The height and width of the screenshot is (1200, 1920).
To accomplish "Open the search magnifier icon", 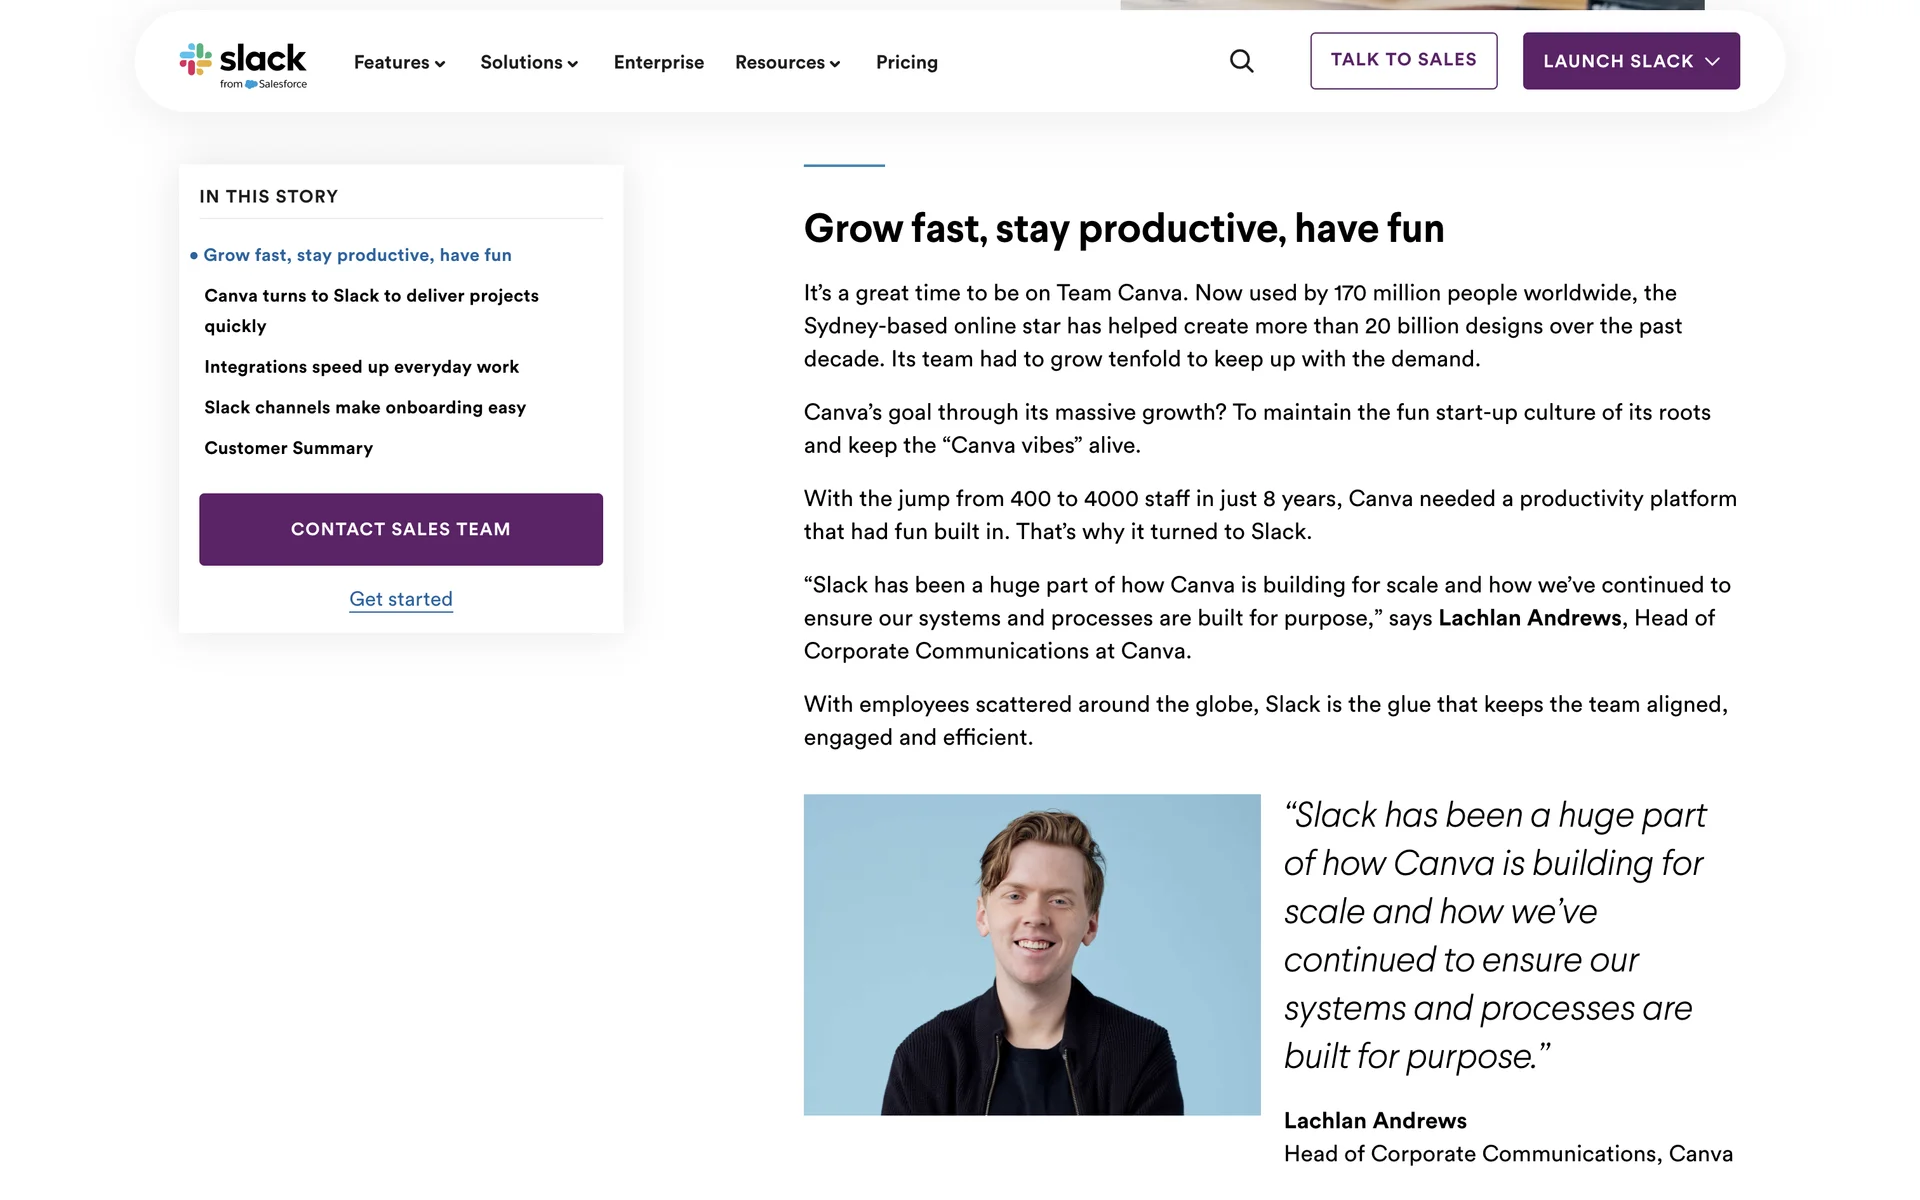I will [1241, 61].
